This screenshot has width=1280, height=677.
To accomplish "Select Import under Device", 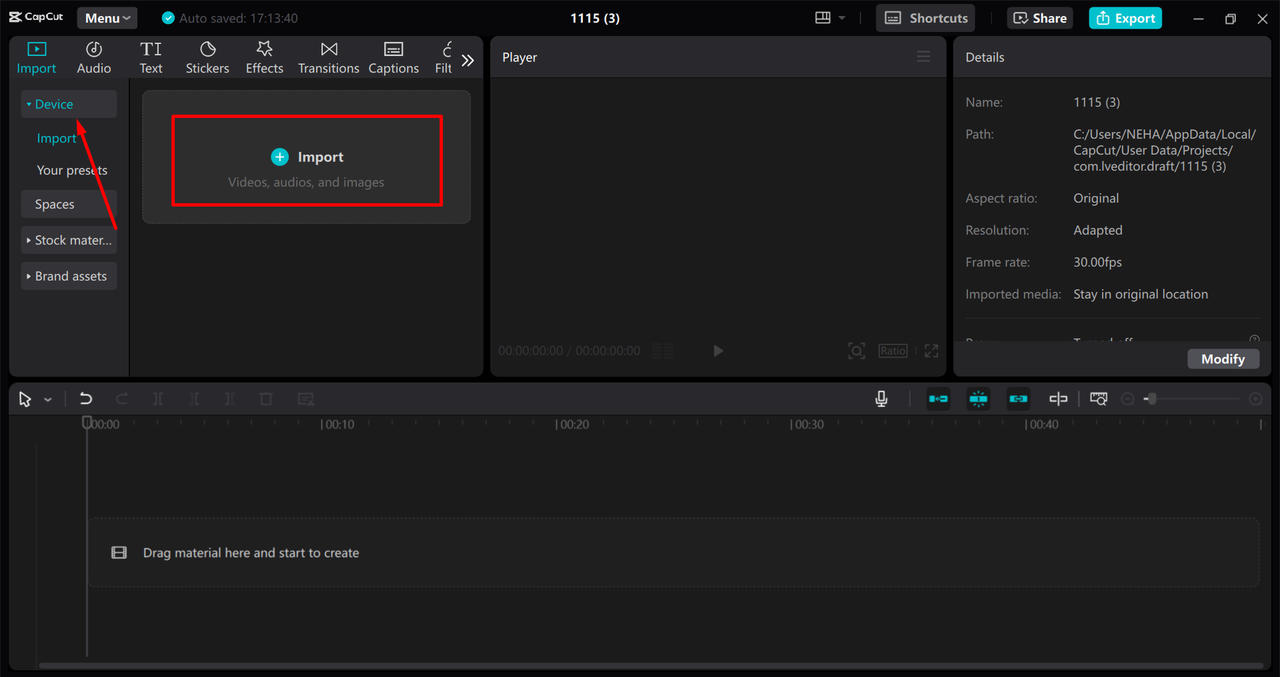I will (x=57, y=138).
